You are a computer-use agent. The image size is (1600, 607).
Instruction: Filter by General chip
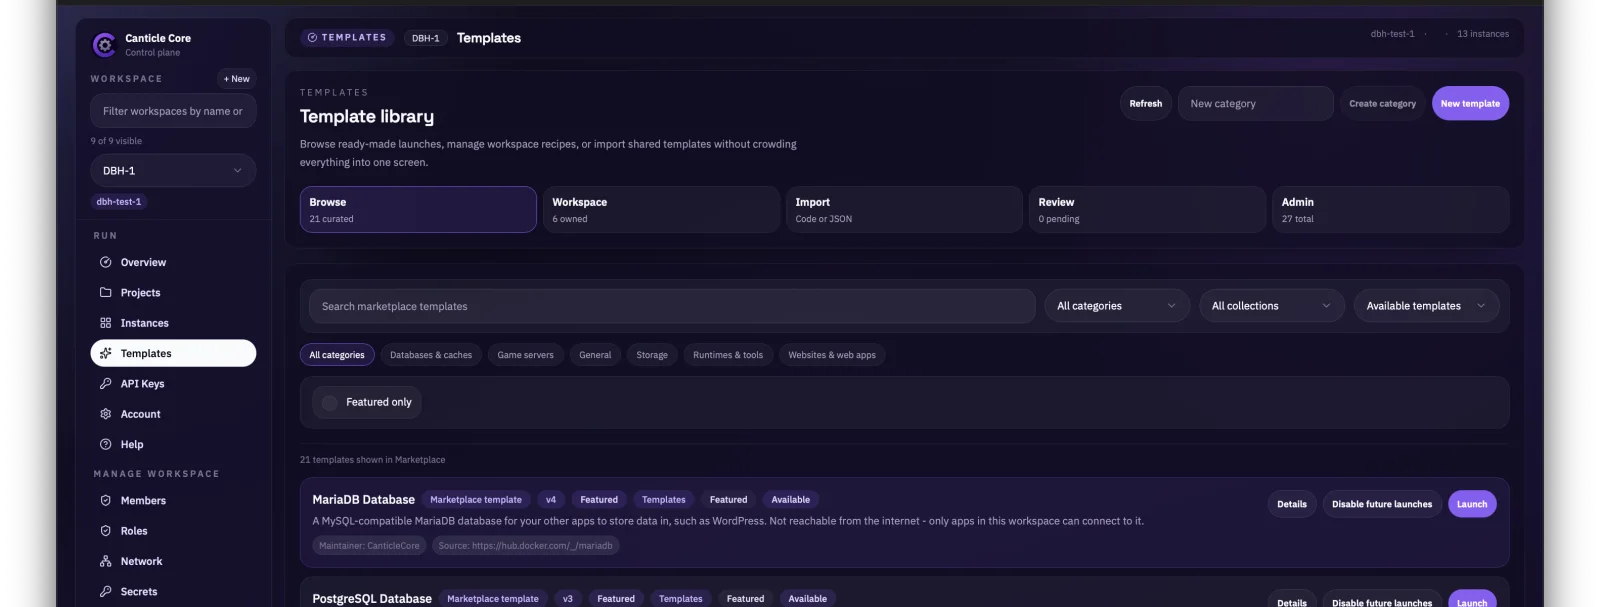tap(595, 355)
